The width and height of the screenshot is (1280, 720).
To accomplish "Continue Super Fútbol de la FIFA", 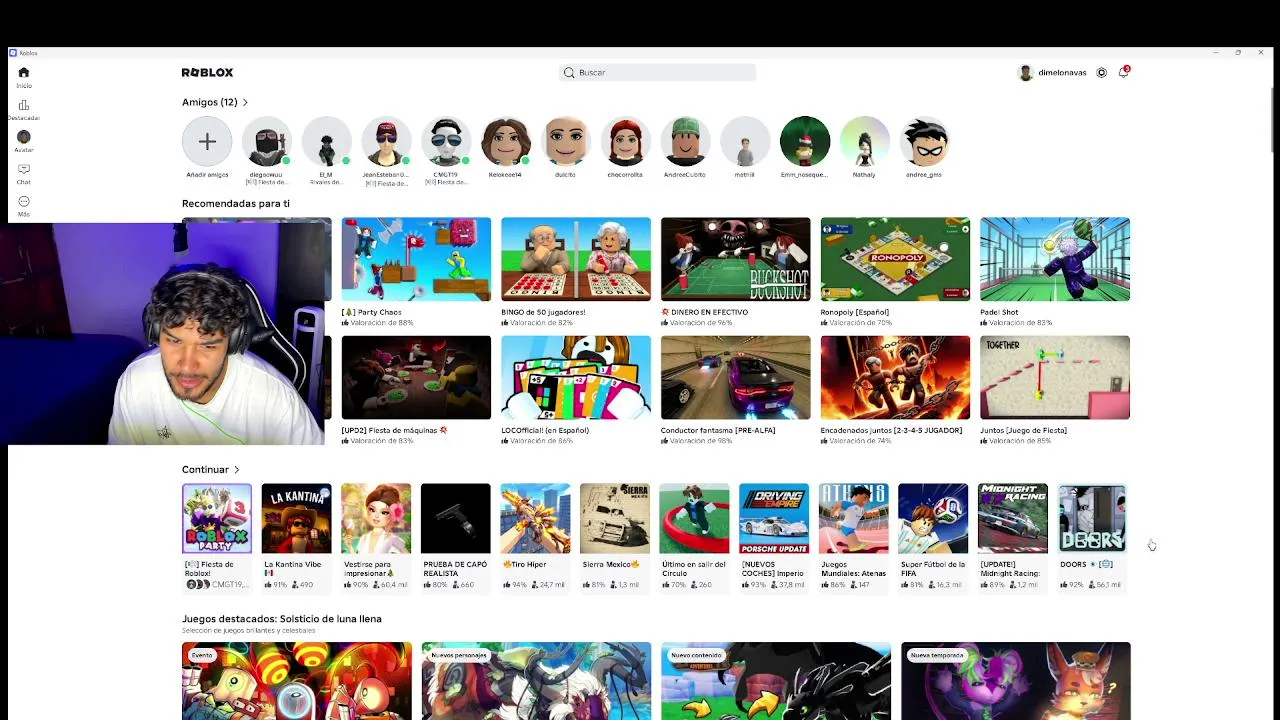I will coord(933,518).
